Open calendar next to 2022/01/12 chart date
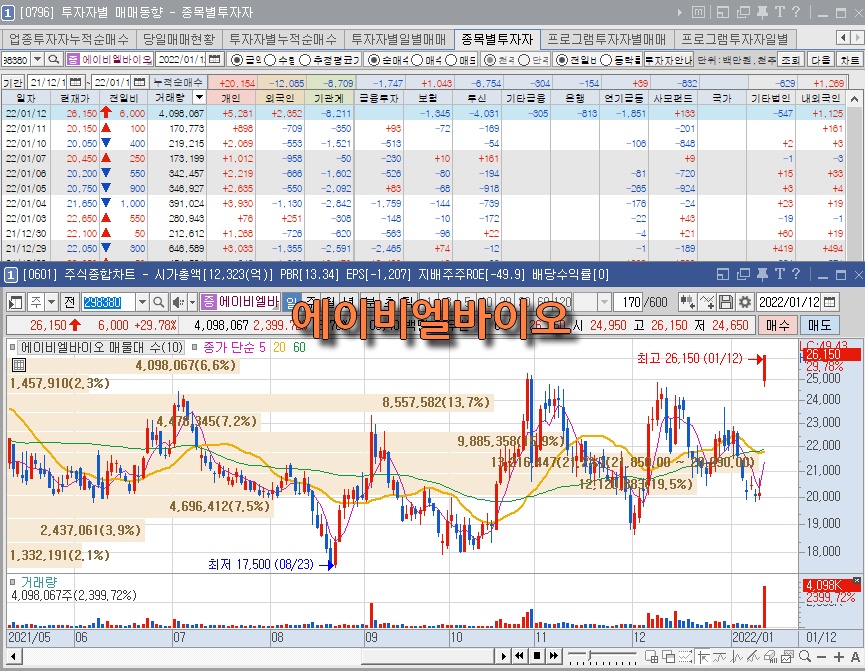 829,302
